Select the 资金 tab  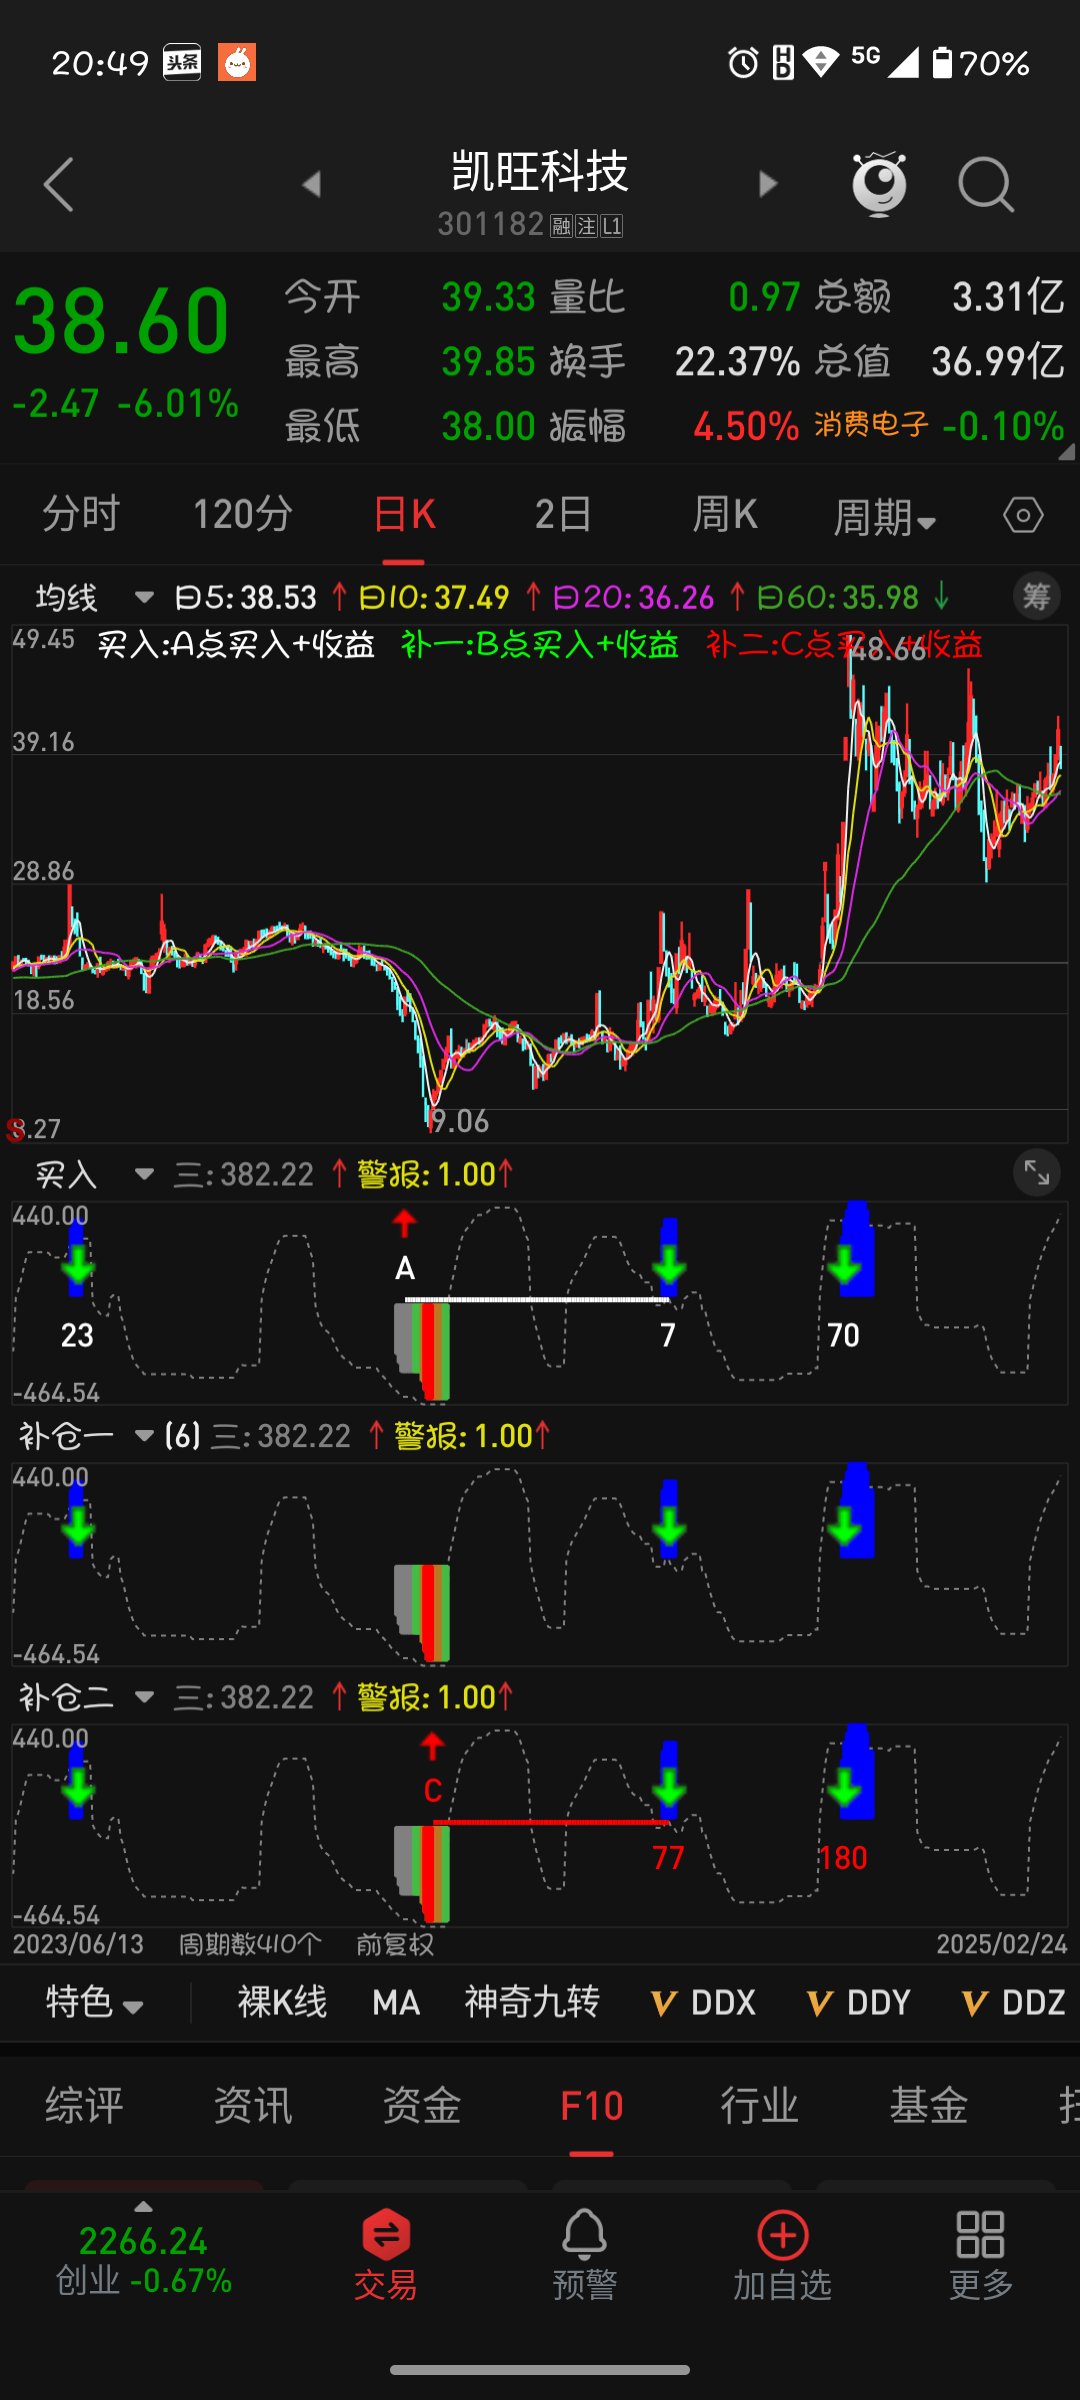click(422, 2106)
